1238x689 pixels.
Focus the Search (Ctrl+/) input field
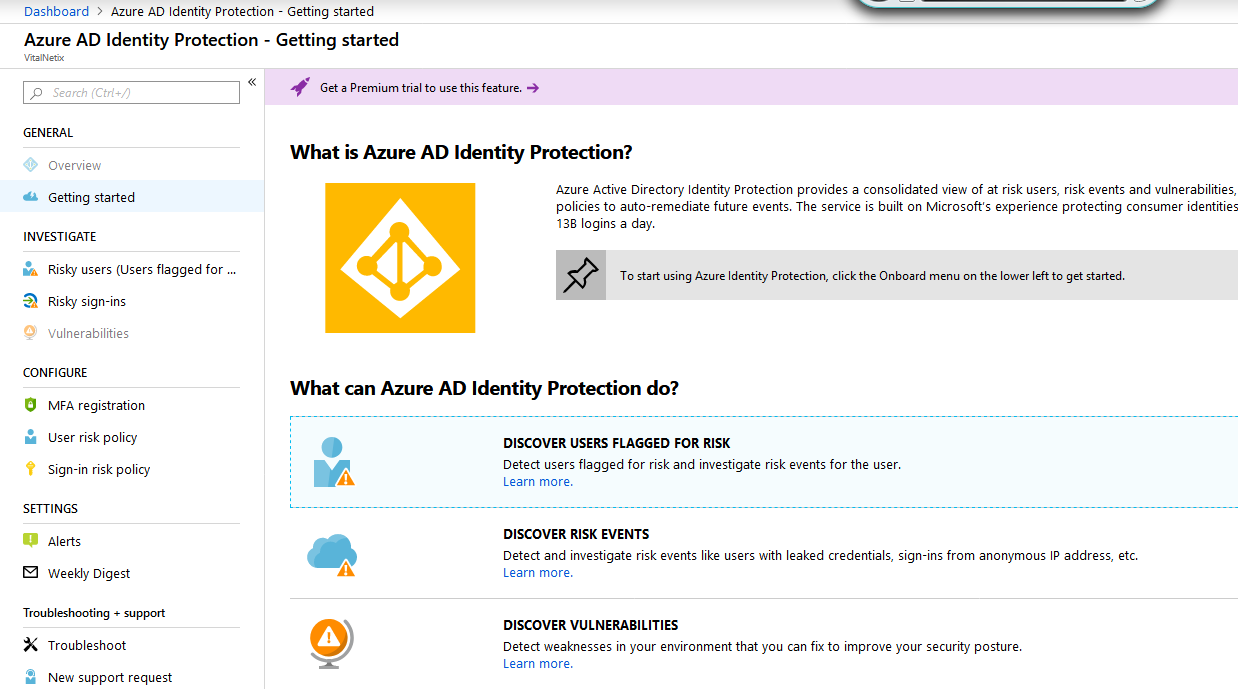pyautogui.click(x=131, y=93)
